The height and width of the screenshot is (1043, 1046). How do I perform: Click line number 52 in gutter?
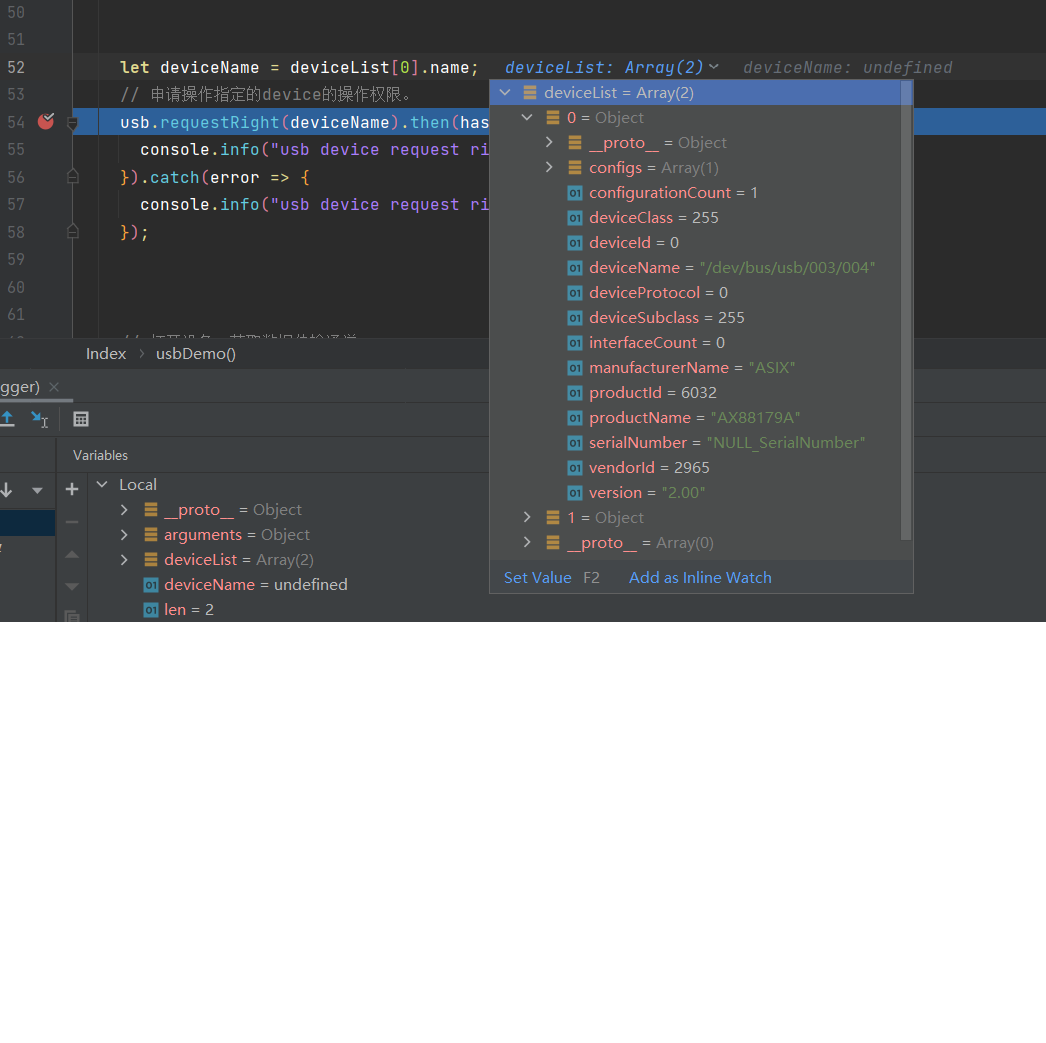coord(16,67)
